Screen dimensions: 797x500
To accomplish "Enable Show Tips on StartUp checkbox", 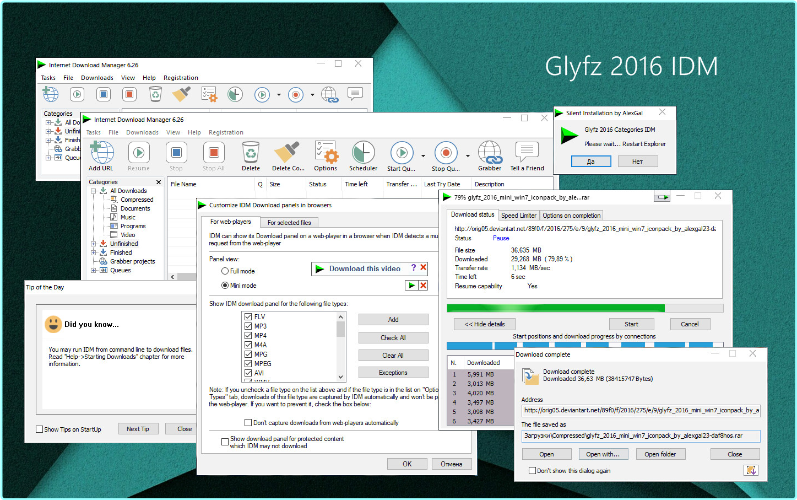I will pyautogui.click(x=38, y=429).
